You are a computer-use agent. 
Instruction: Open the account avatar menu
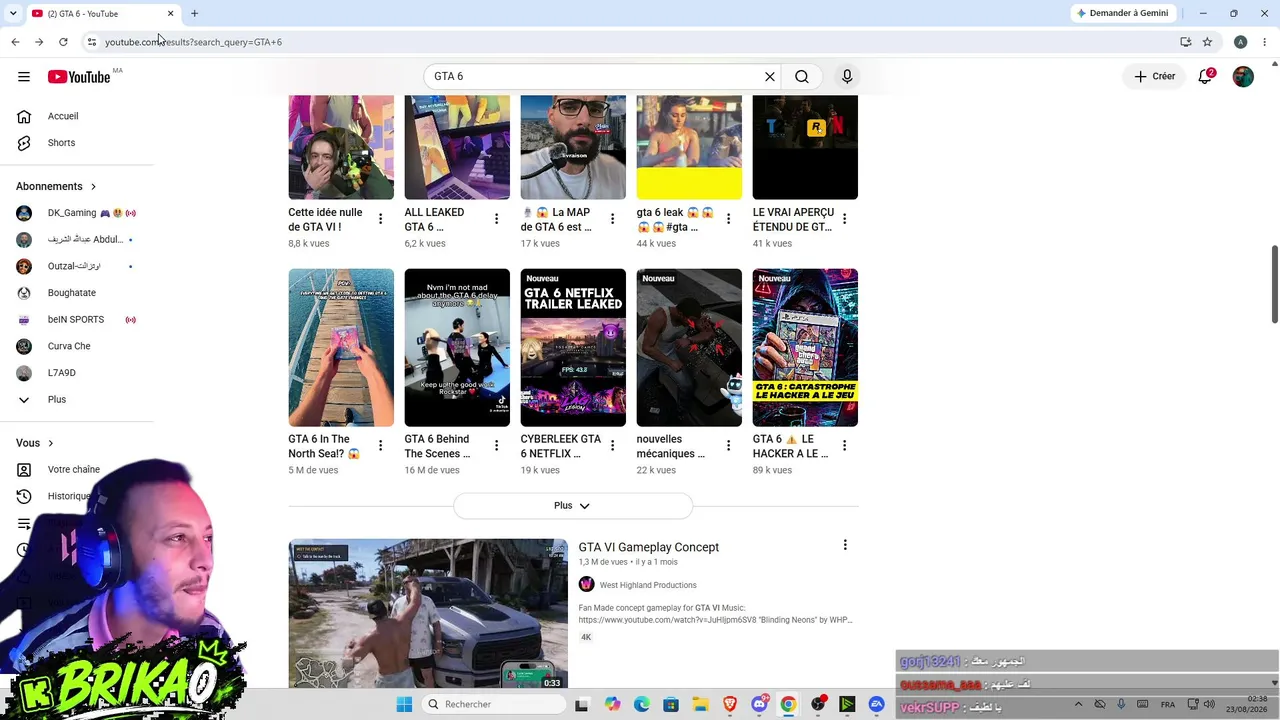(x=1243, y=77)
